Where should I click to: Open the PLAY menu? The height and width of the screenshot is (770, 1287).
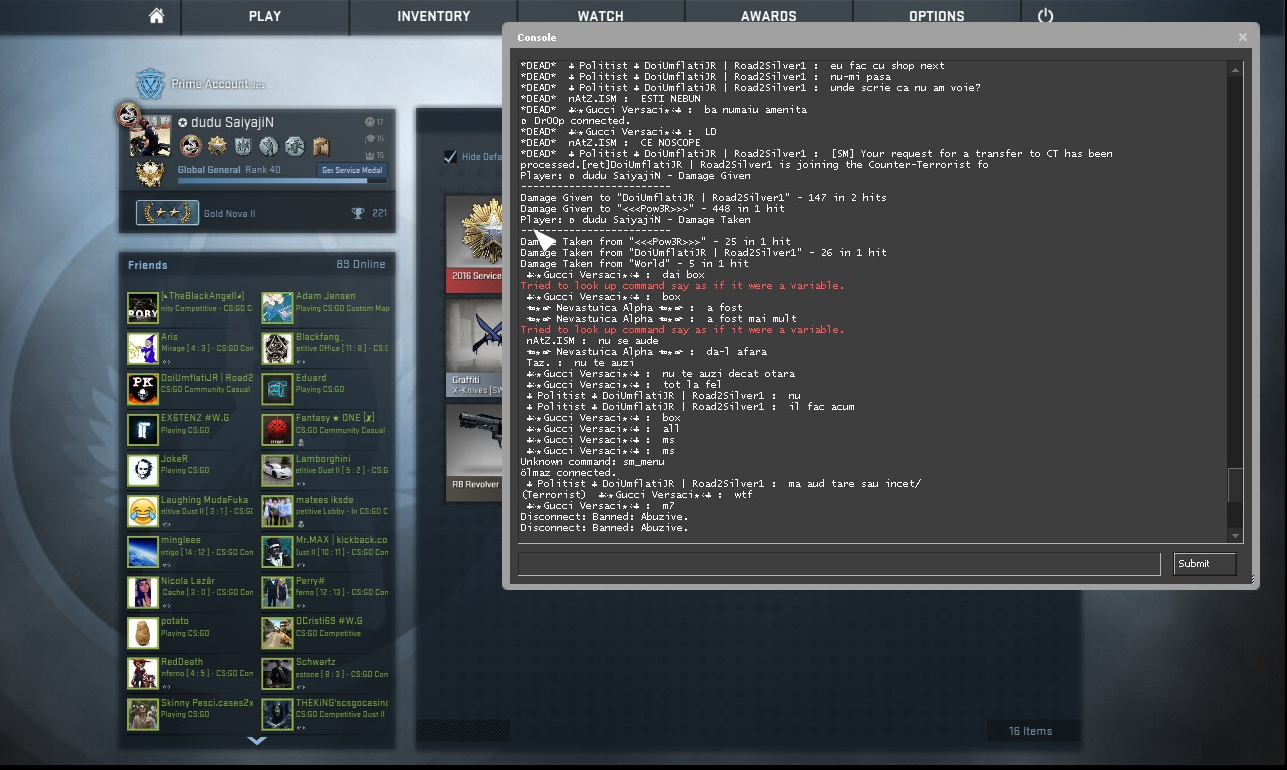coord(265,16)
